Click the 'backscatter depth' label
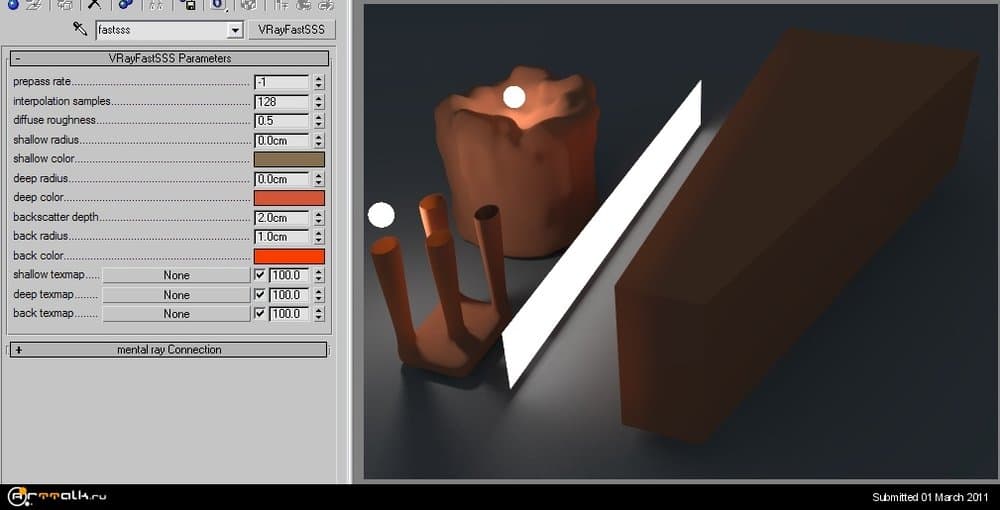The image size is (1000, 510). pyautogui.click(x=56, y=217)
